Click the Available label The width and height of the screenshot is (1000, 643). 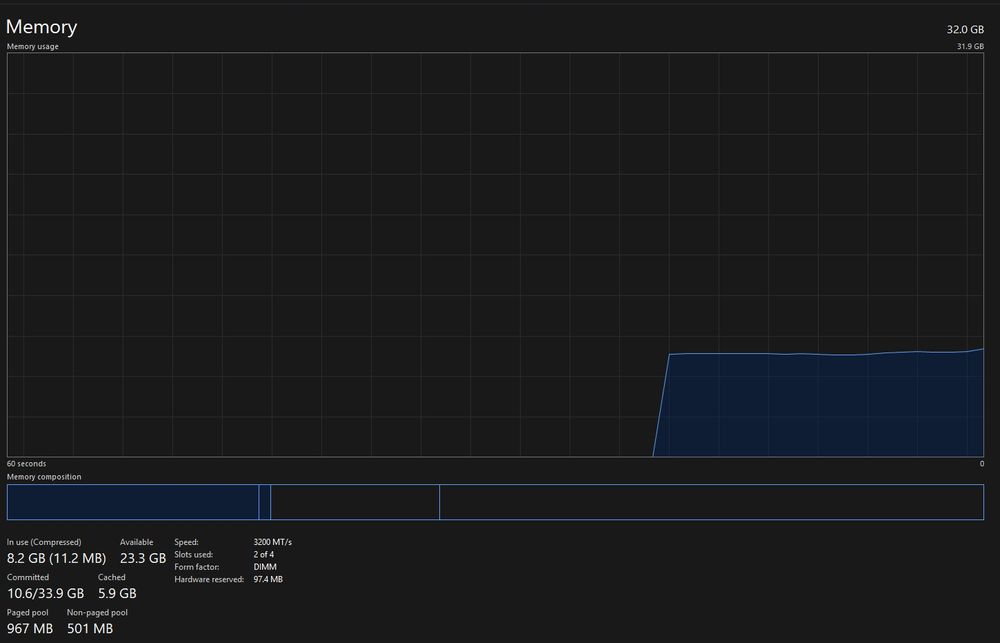136,542
